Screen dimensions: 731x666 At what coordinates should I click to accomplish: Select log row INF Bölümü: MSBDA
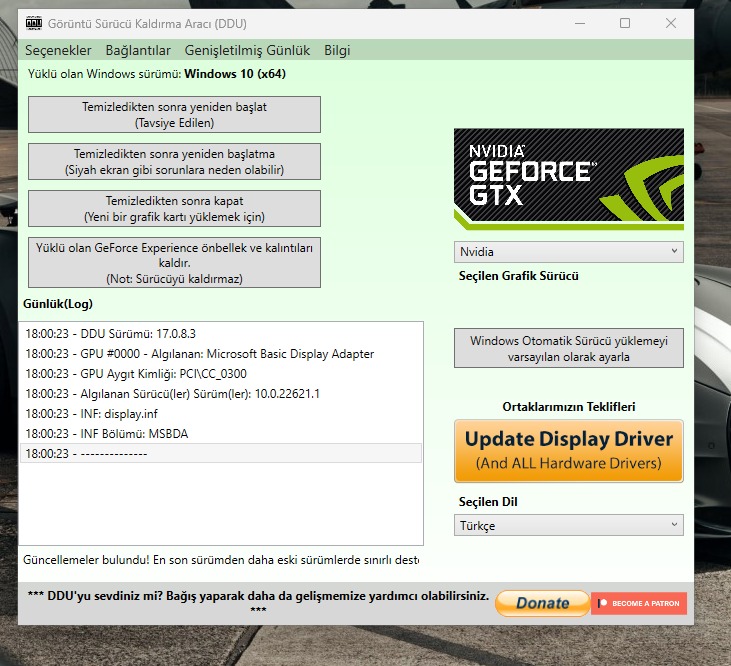tap(221, 434)
